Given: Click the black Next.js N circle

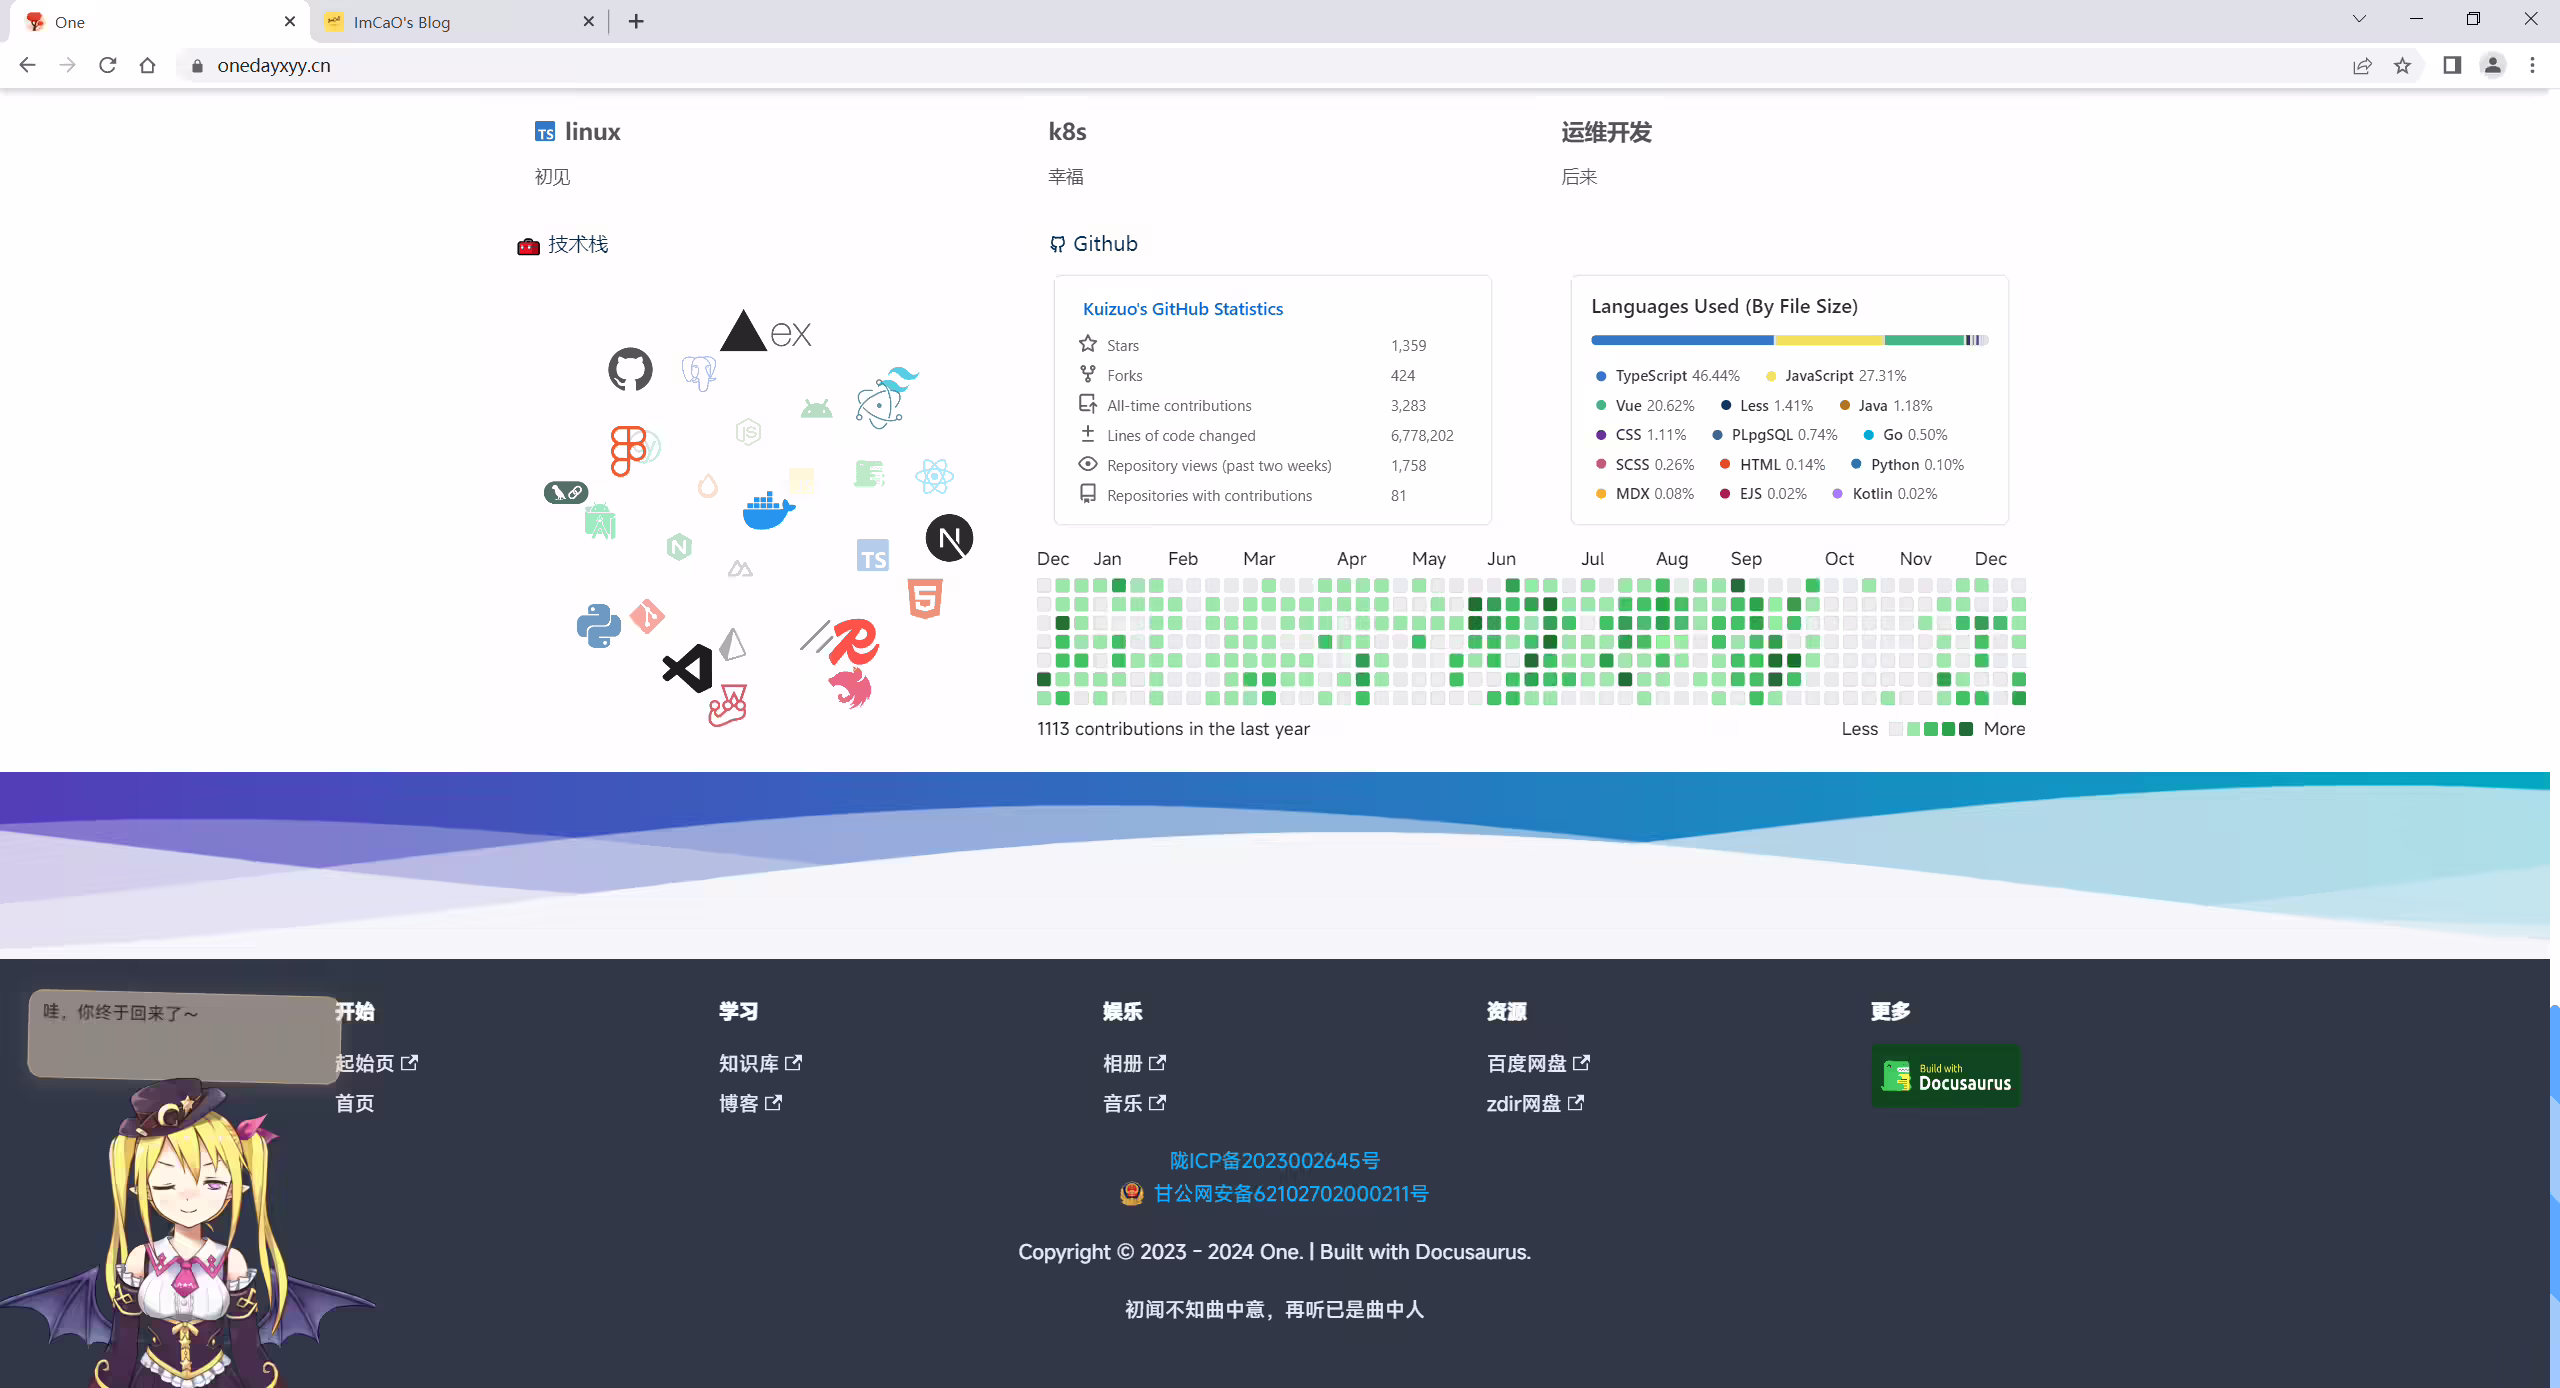Looking at the screenshot, I should coord(949,538).
